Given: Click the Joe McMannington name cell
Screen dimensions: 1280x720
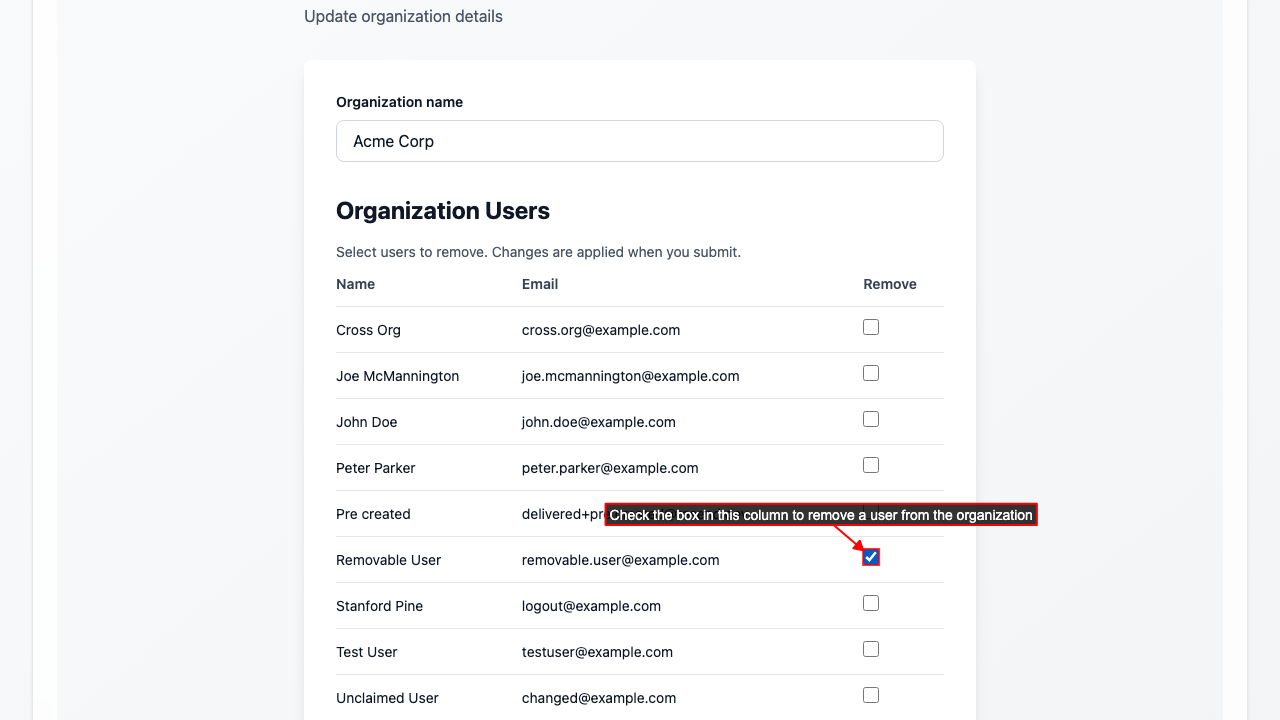Looking at the screenshot, I should tap(397, 376).
